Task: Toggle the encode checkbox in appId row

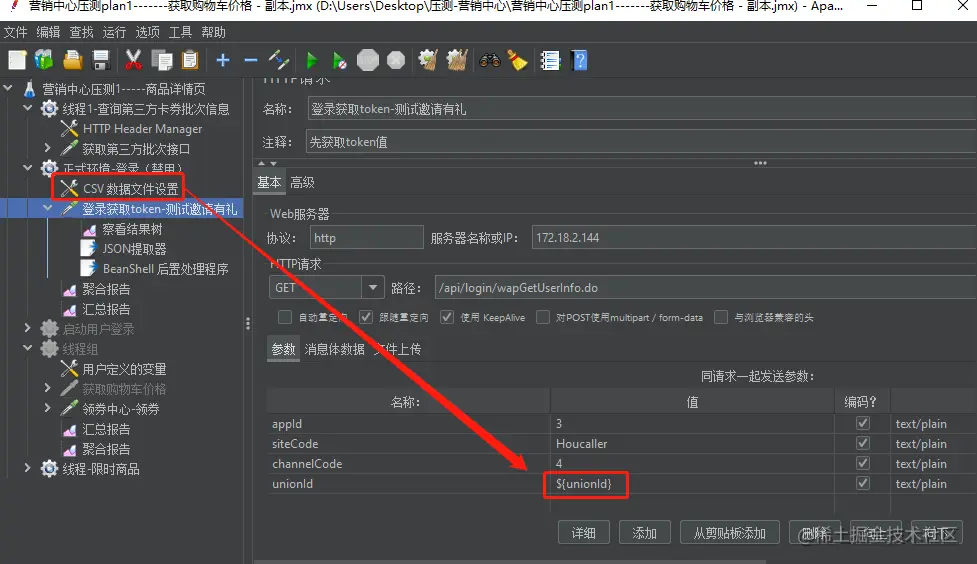Action: (862, 423)
